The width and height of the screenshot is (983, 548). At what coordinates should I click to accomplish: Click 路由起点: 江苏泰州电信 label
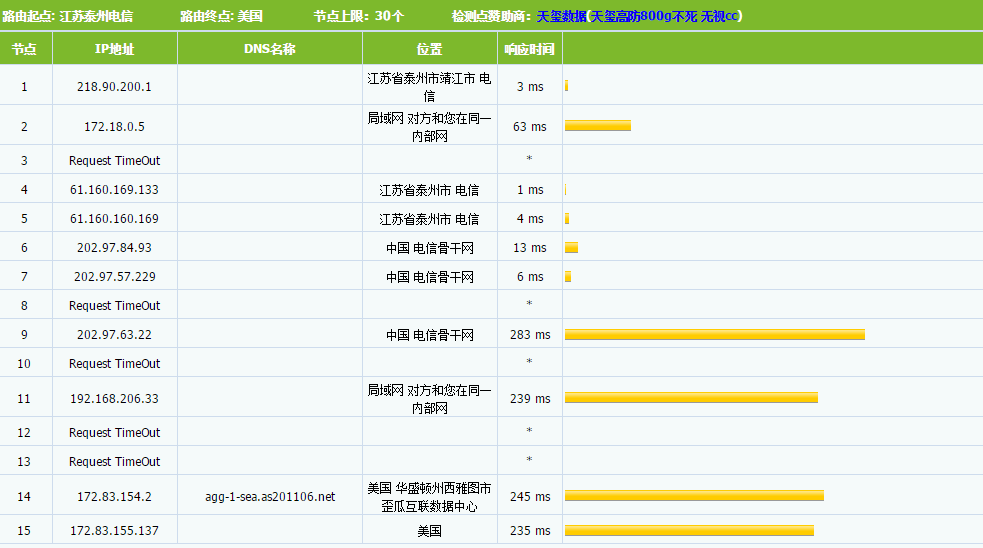point(68,16)
